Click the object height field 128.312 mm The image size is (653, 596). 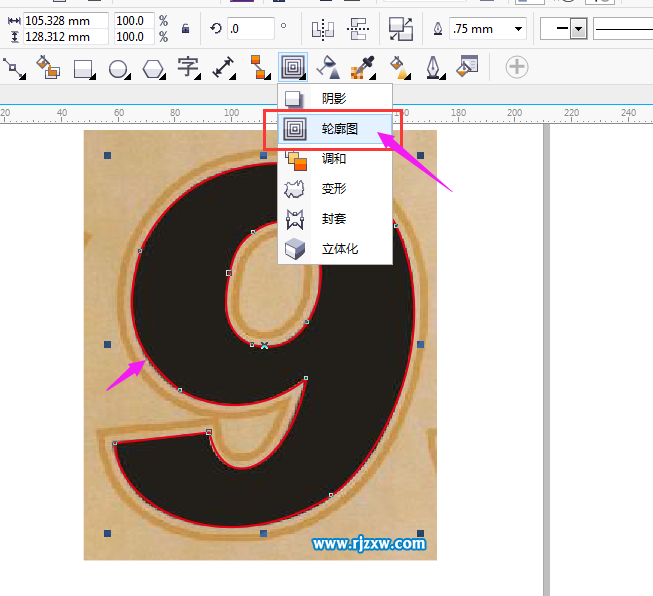tap(66, 37)
